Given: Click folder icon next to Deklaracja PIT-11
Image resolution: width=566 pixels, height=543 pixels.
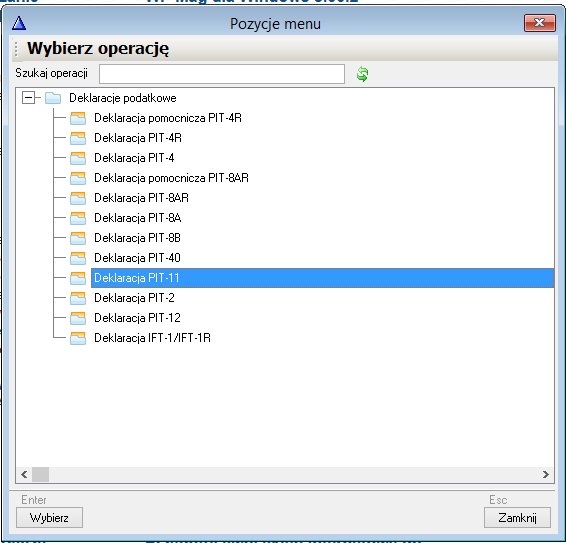Looking at the screenshot, I should [78, 278].
